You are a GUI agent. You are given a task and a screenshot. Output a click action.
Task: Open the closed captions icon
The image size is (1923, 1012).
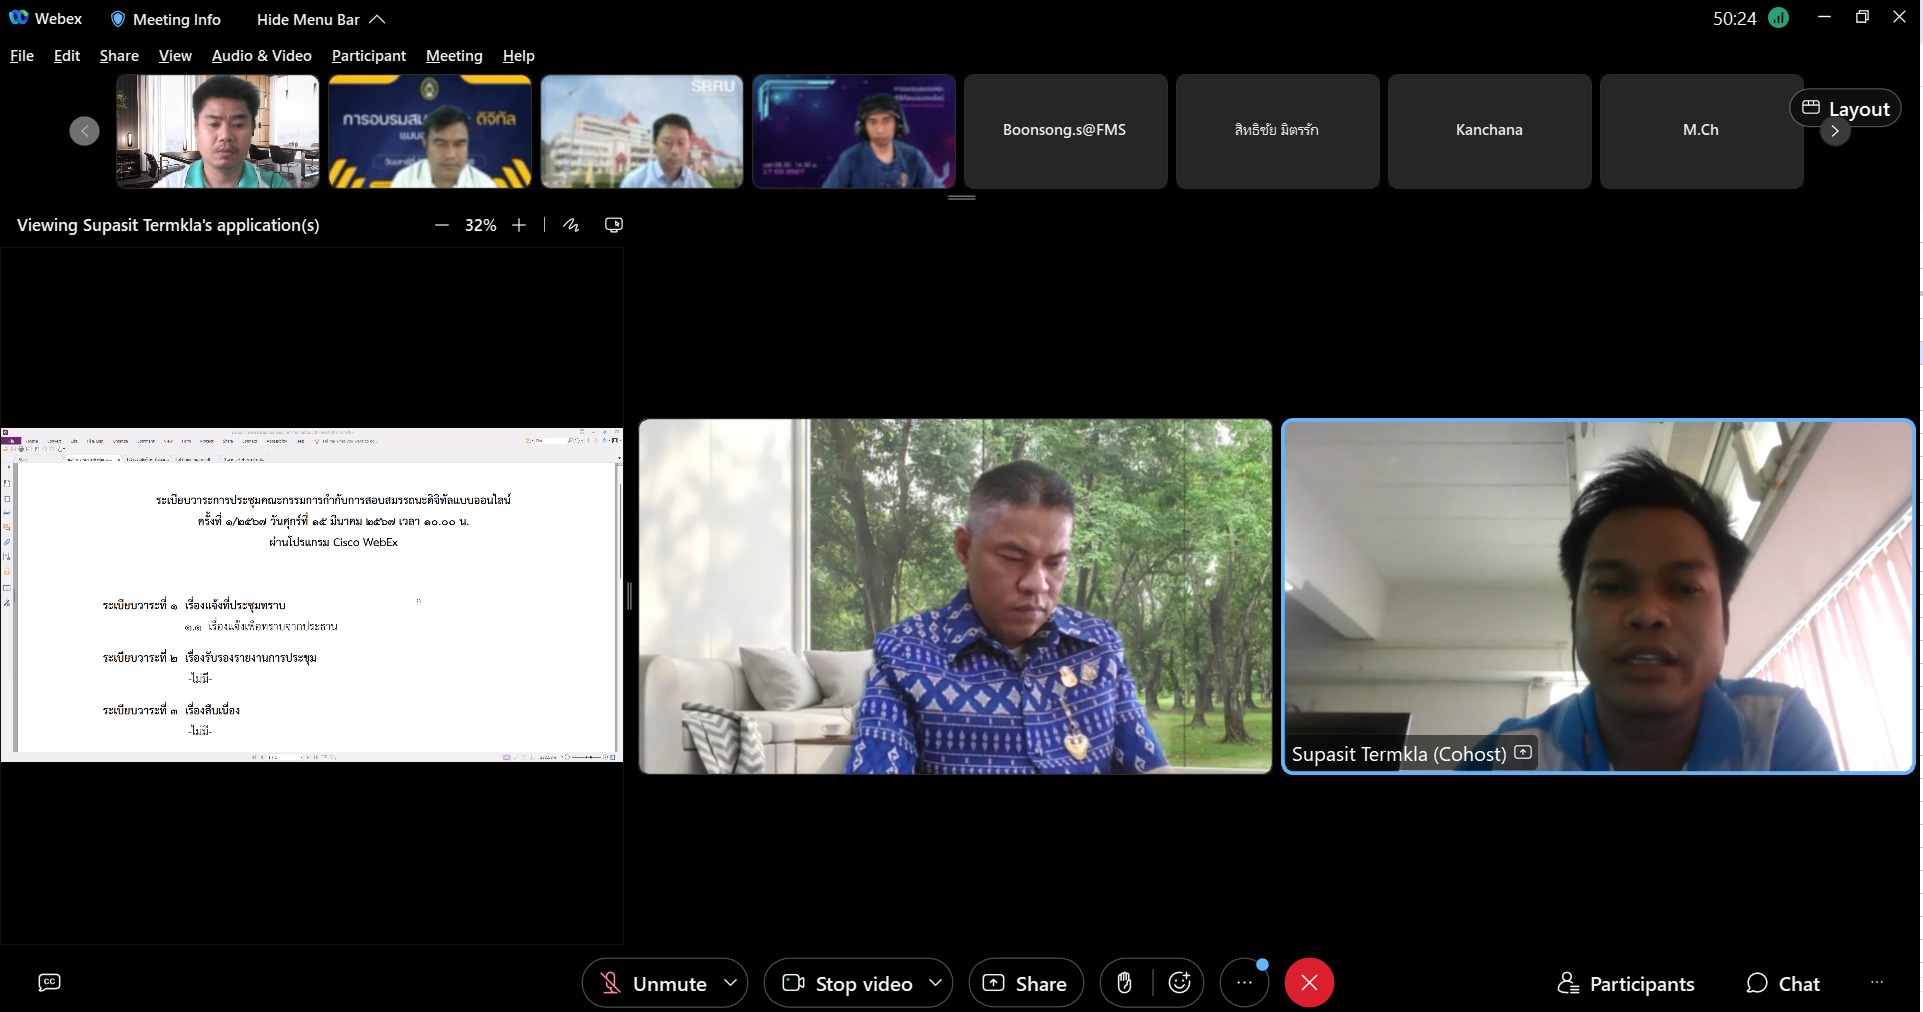point(49,982)
